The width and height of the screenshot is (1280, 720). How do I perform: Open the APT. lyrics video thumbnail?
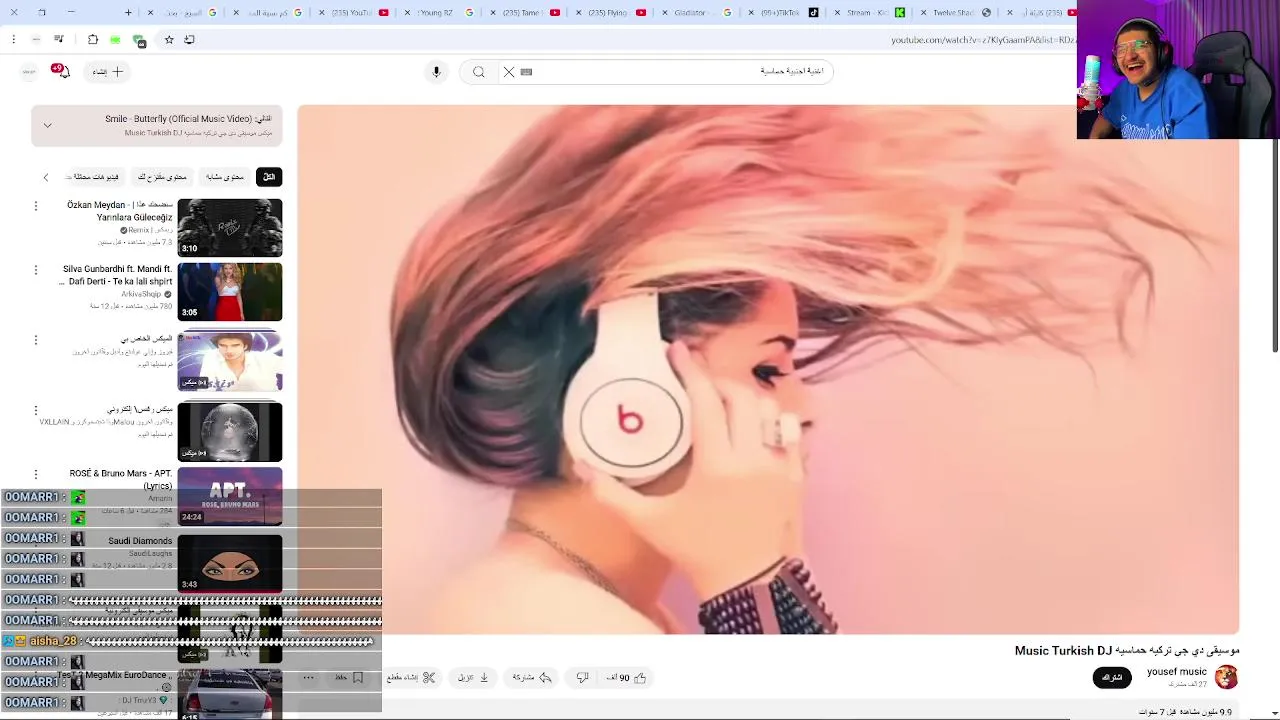(230, 496)
